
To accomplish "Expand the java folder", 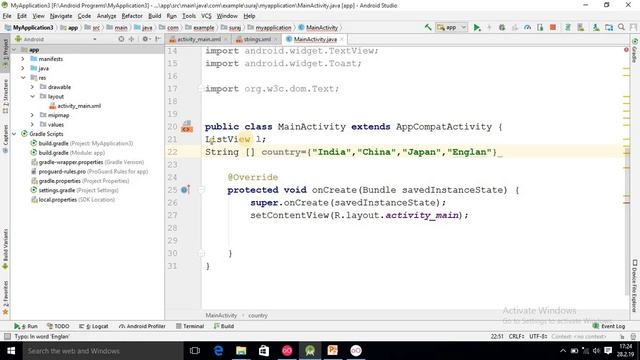I will [x=23, y=68].
